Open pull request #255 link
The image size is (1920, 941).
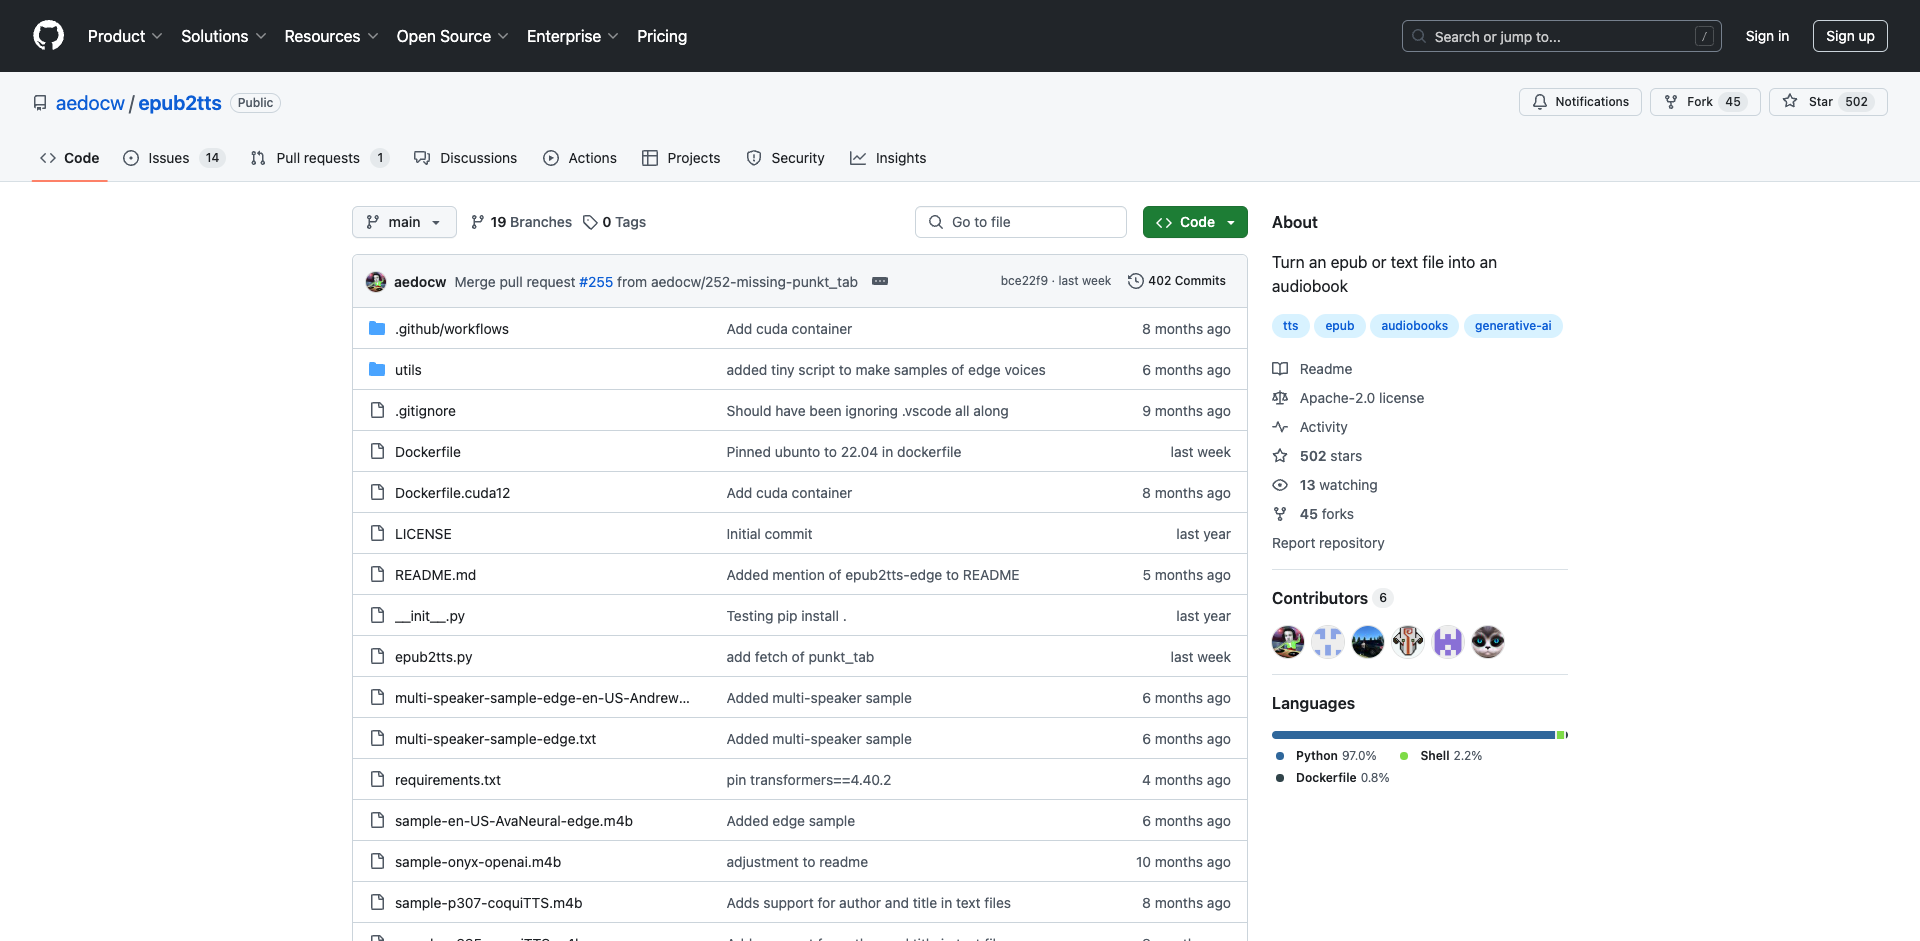596,282
